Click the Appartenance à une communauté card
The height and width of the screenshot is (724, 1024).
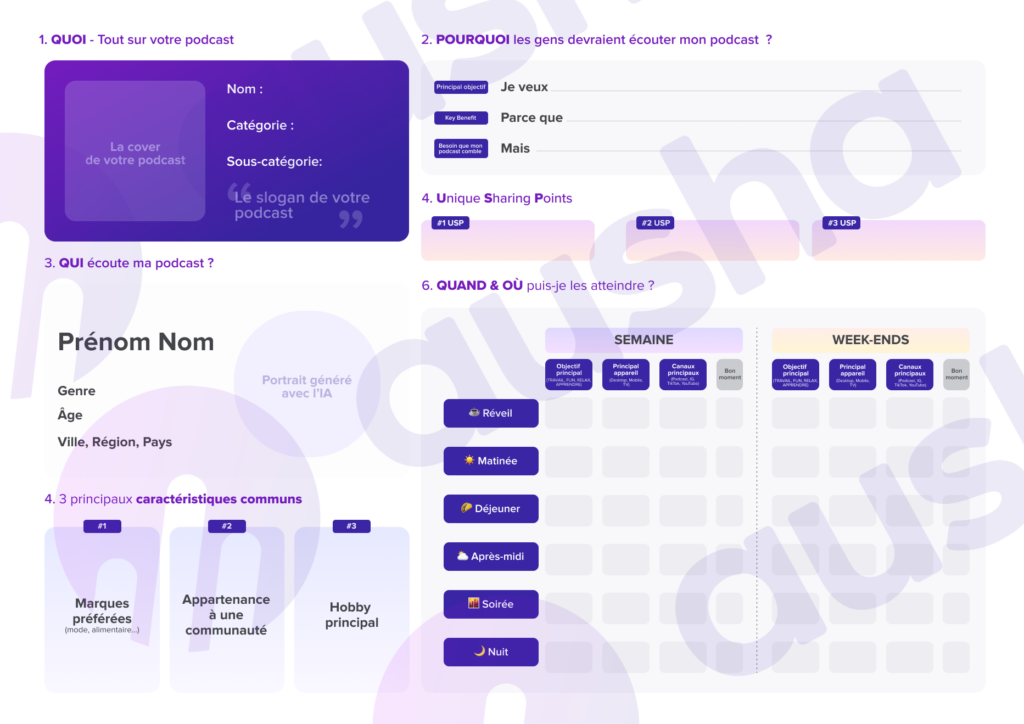coord(227,609)
